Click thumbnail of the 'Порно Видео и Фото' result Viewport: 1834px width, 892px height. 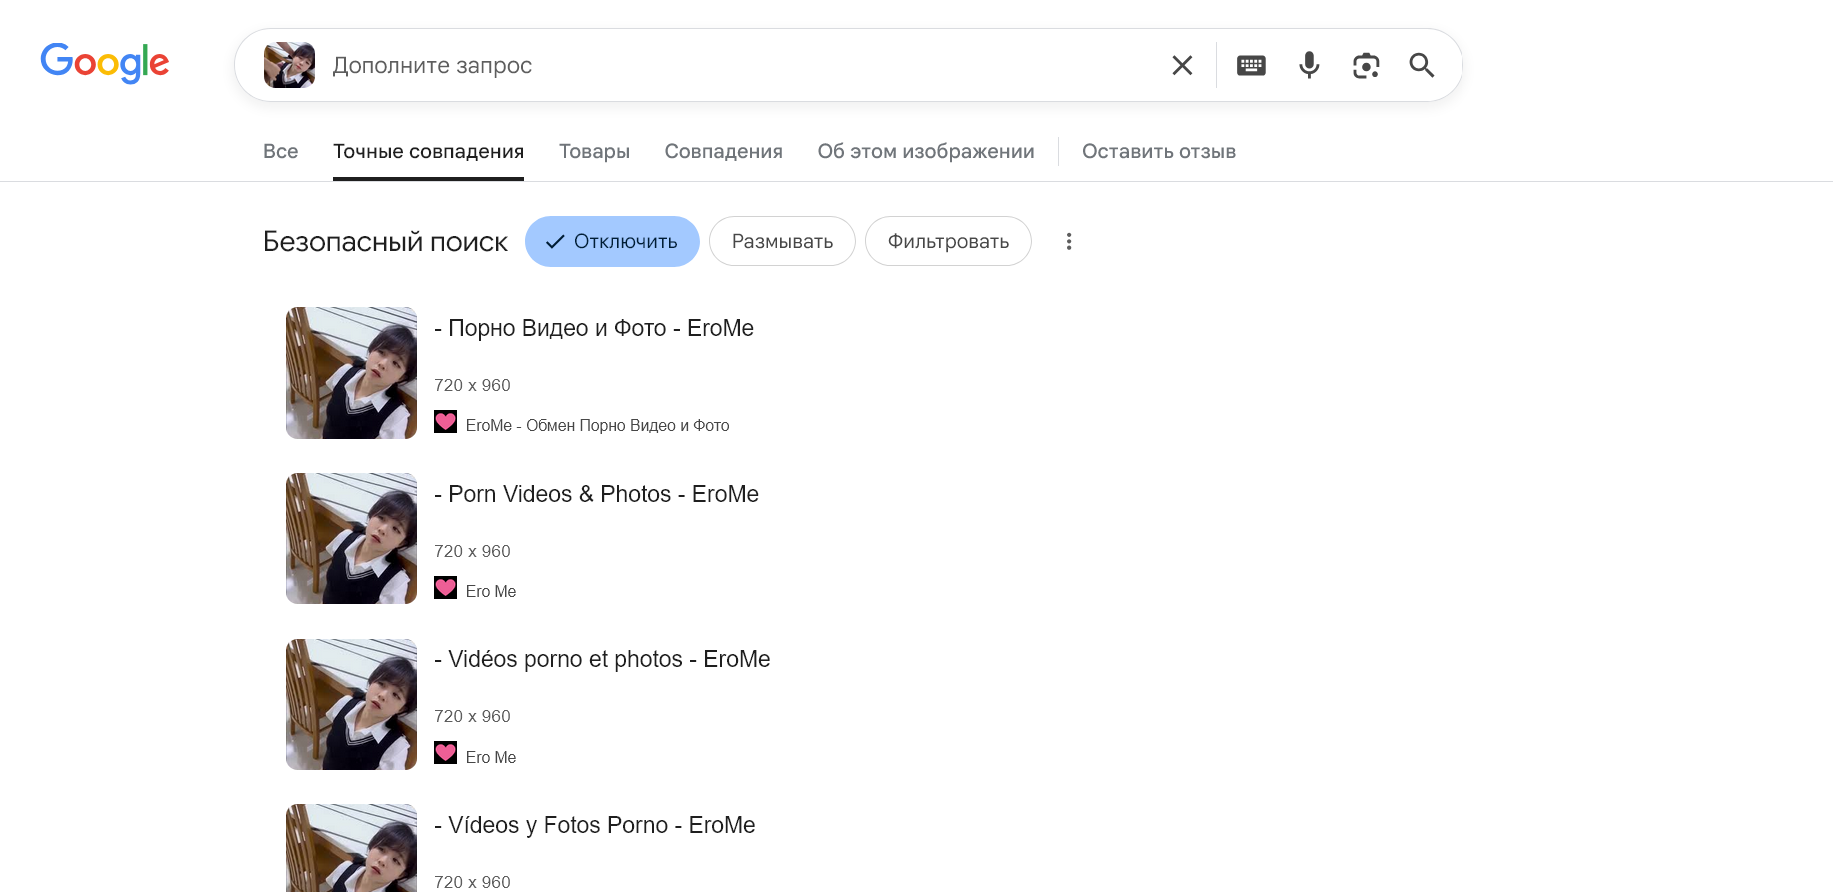[351, 373]
